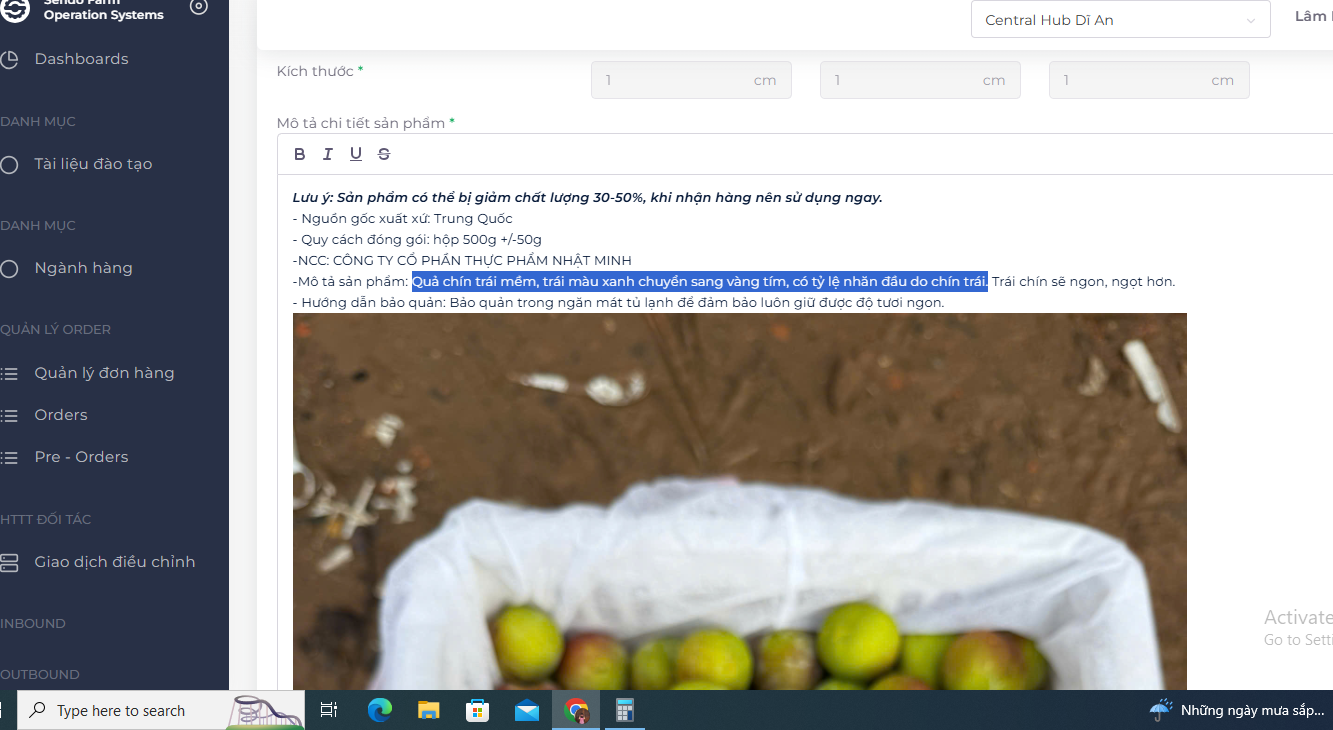Click the second Kích thước cm field
This screenshot has height=730, width=1333.
pos(920,80)
